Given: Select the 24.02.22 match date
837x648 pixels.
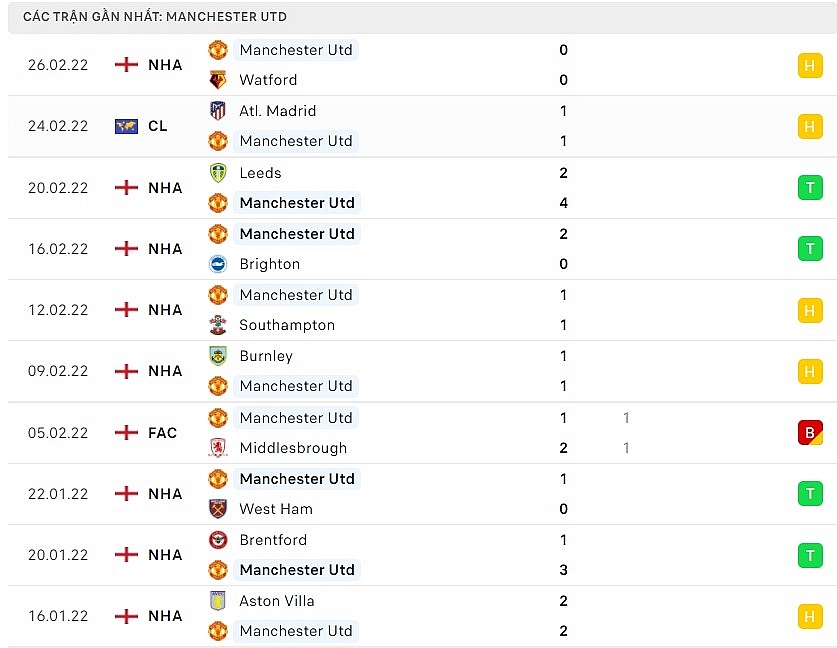Looking at the screenshot, I should [58, 126].
